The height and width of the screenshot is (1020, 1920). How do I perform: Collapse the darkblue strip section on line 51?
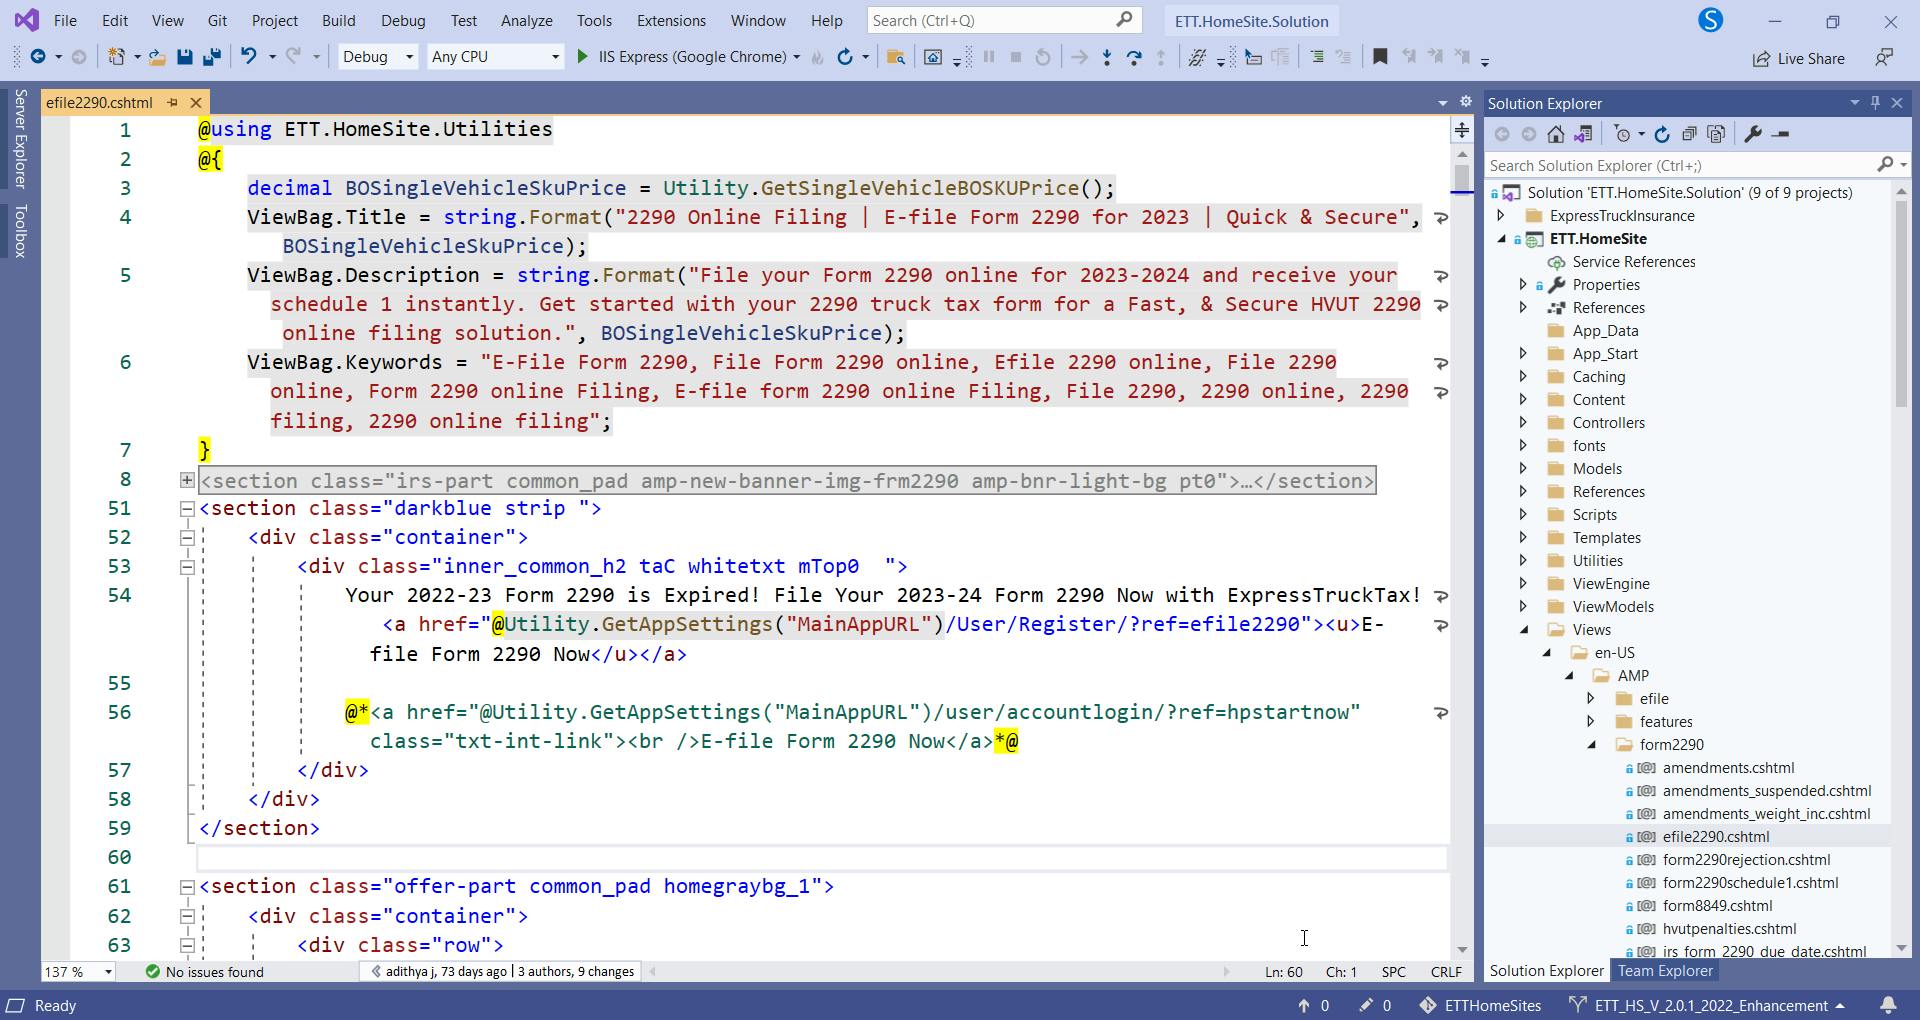pos(187,509)
